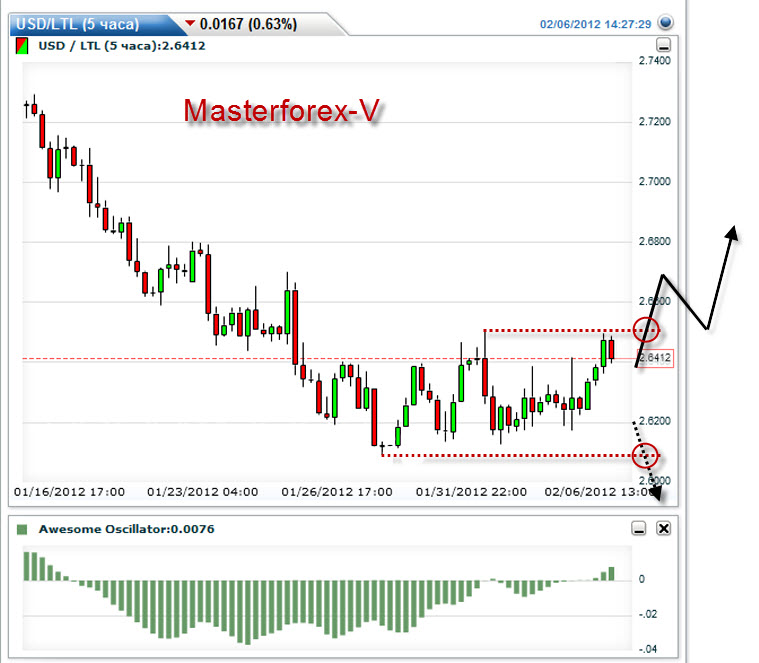Click the 01/31/2012 22:00 date label
Image resolution: width=759 pixels, height=663 pixels.
[x=471, y=492]
